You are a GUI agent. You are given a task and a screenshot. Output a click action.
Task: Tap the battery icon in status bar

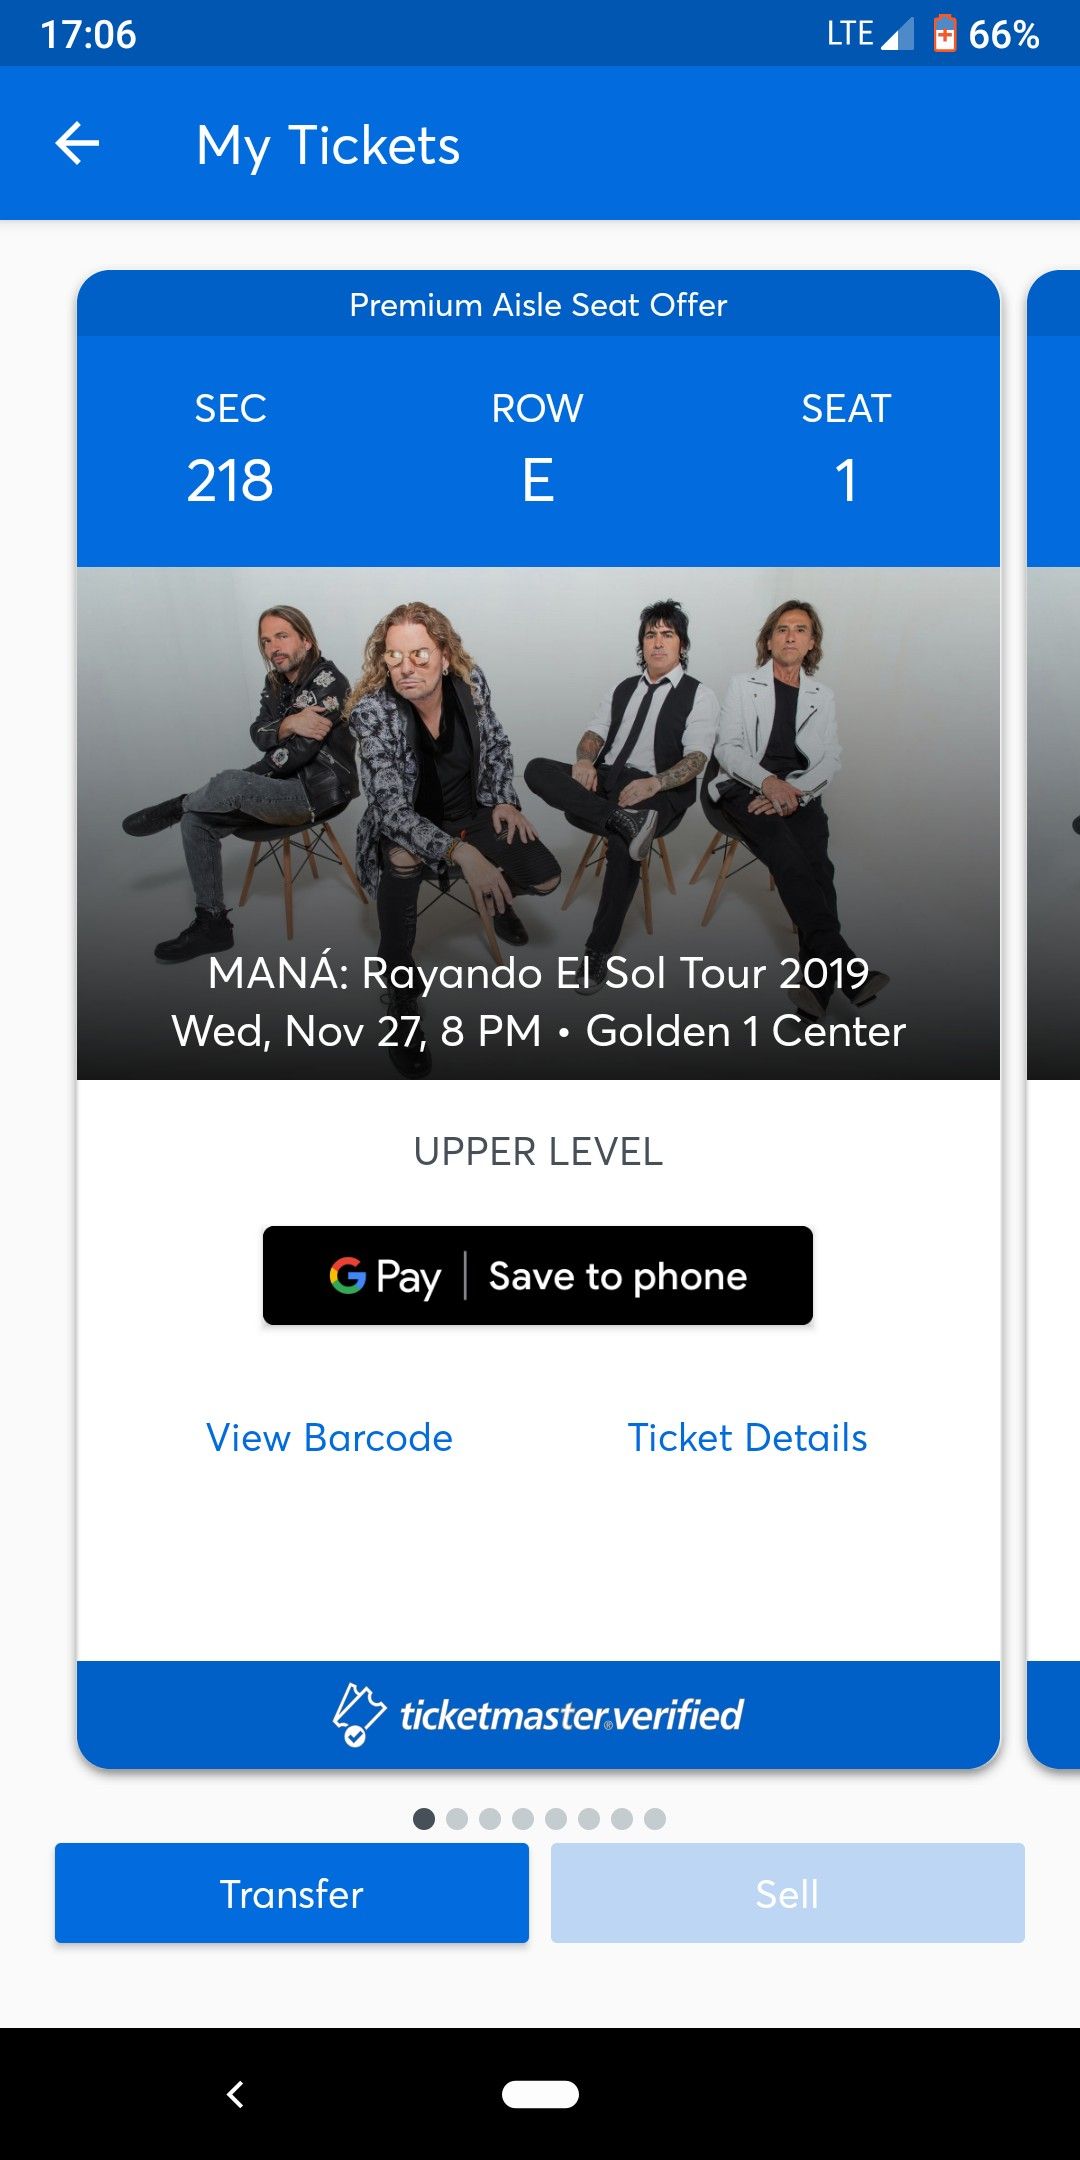[944, 34]
